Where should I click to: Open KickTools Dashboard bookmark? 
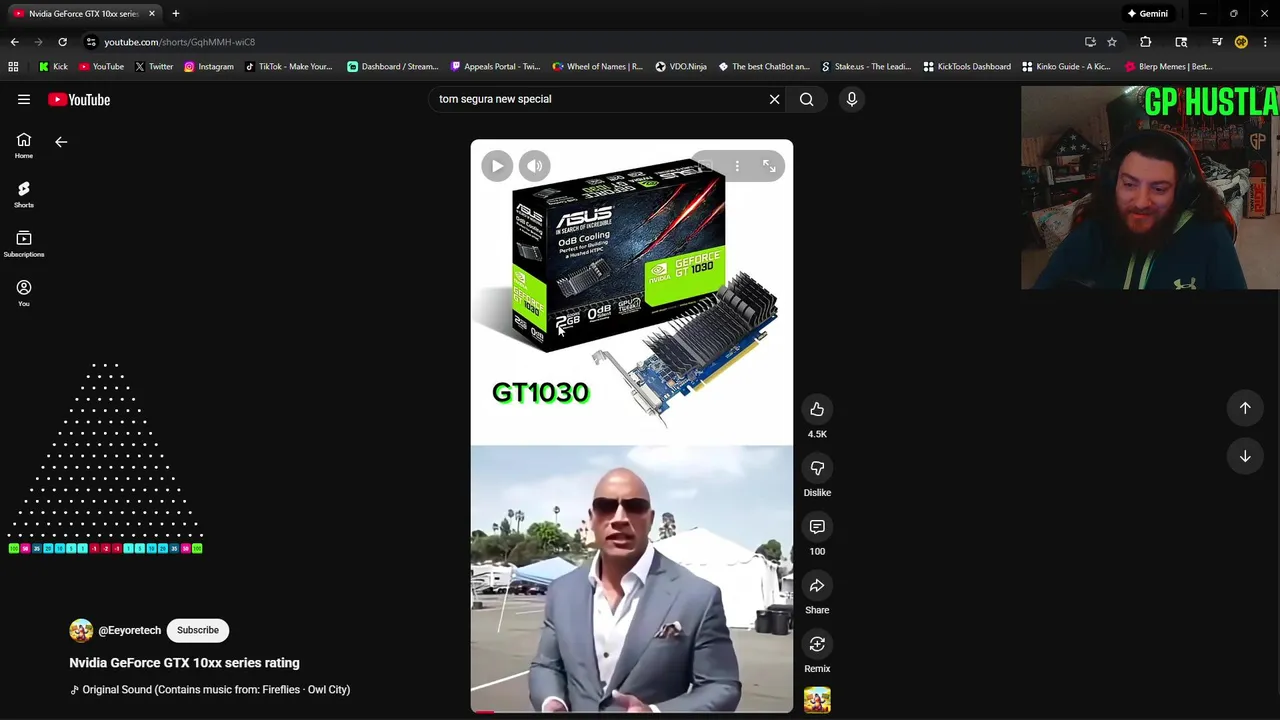click(967, 67)
